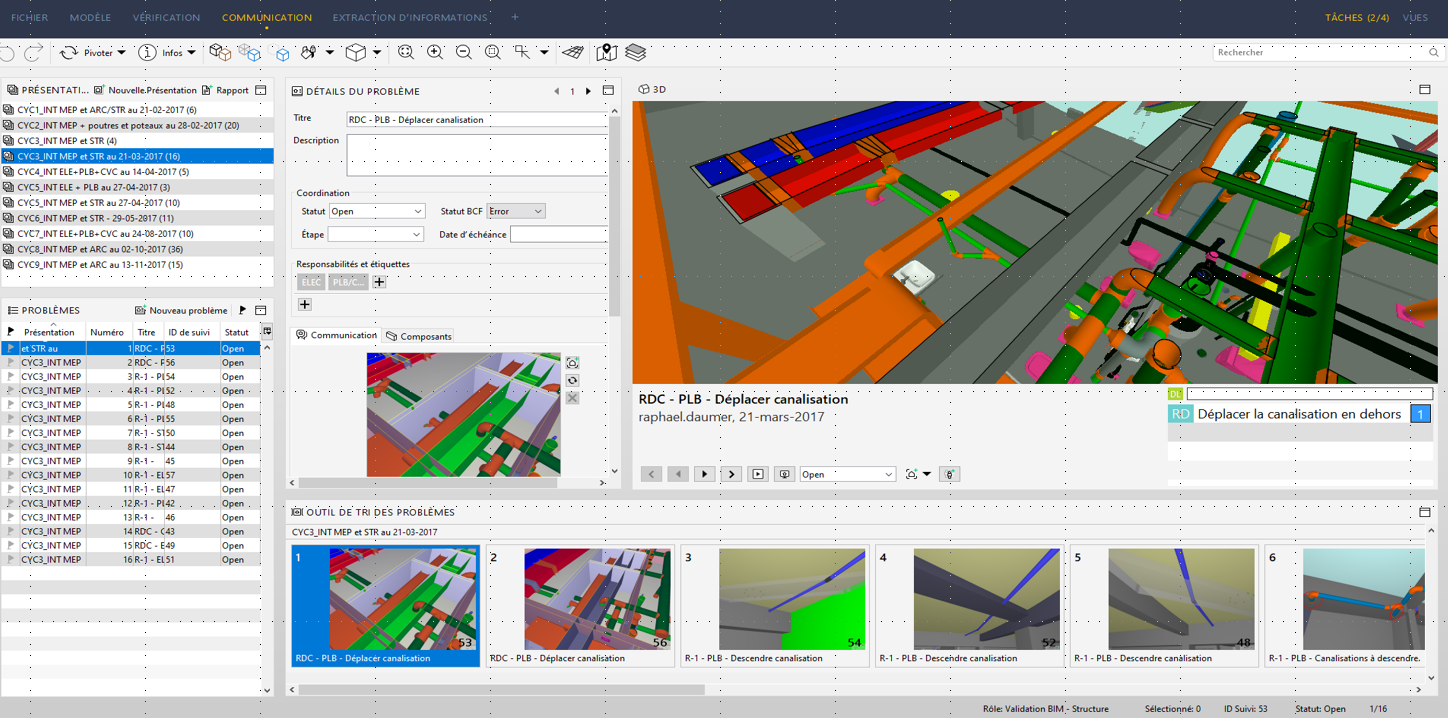1448x718 pixels.
Task: Click plus icon next to PLB/C... tag
Action: (x=380, y=282)
